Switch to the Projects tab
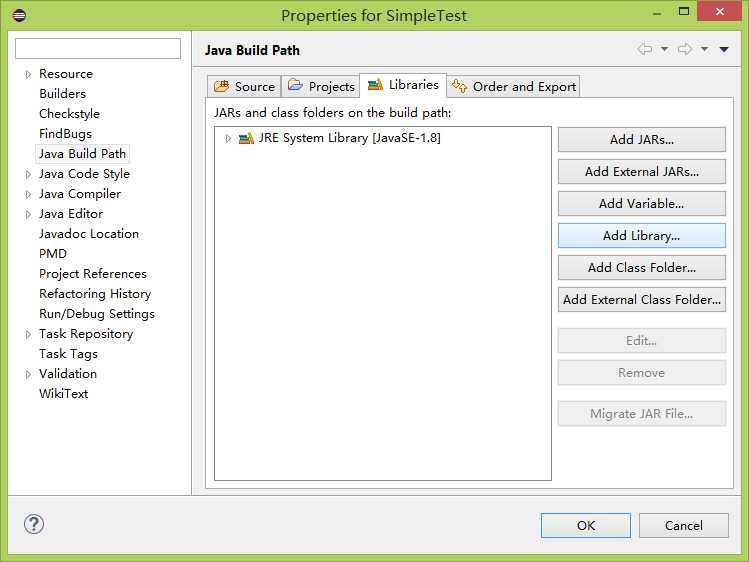The image size is (749, 562). coord(321,86)
